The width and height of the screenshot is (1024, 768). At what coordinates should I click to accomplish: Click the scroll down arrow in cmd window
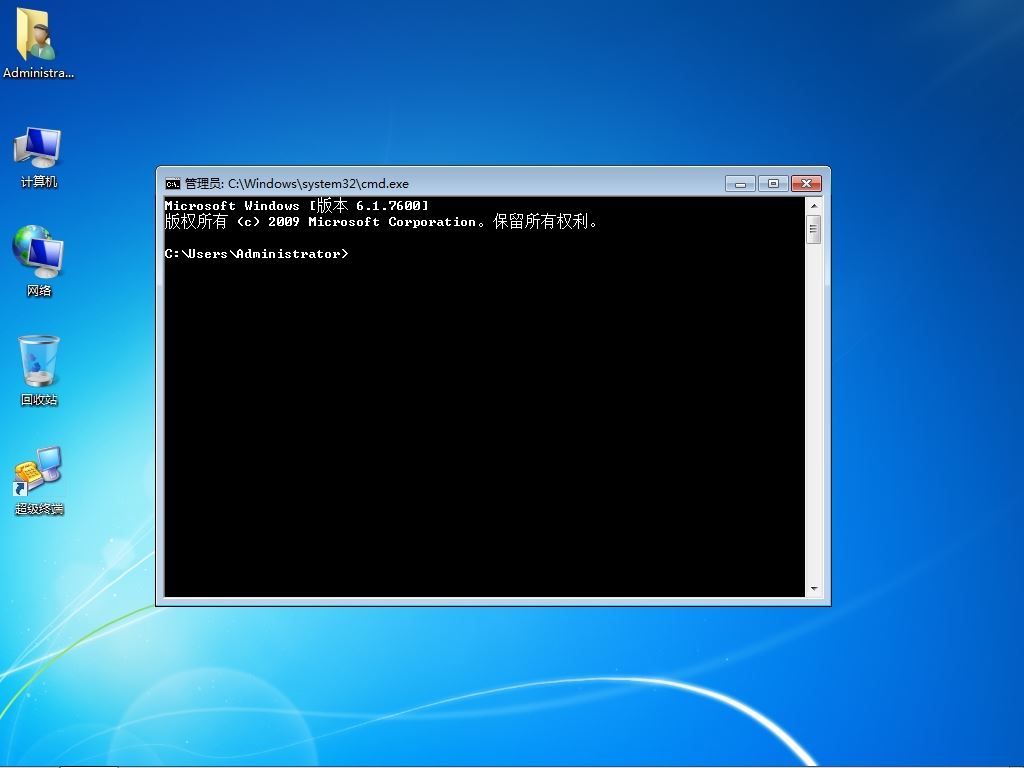tap(814, 588)
